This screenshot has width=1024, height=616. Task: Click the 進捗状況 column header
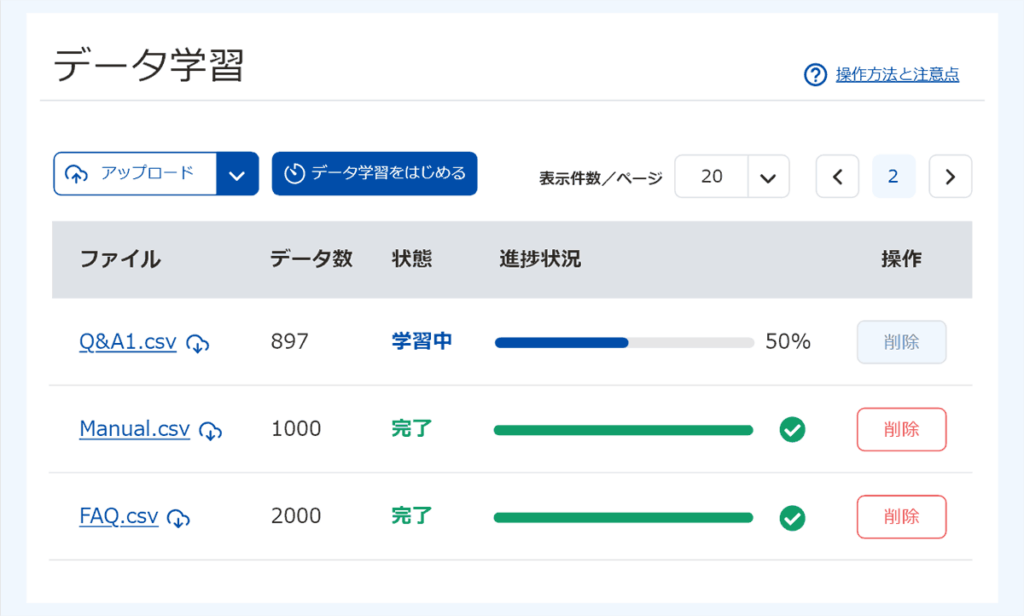tap(540, 259)
